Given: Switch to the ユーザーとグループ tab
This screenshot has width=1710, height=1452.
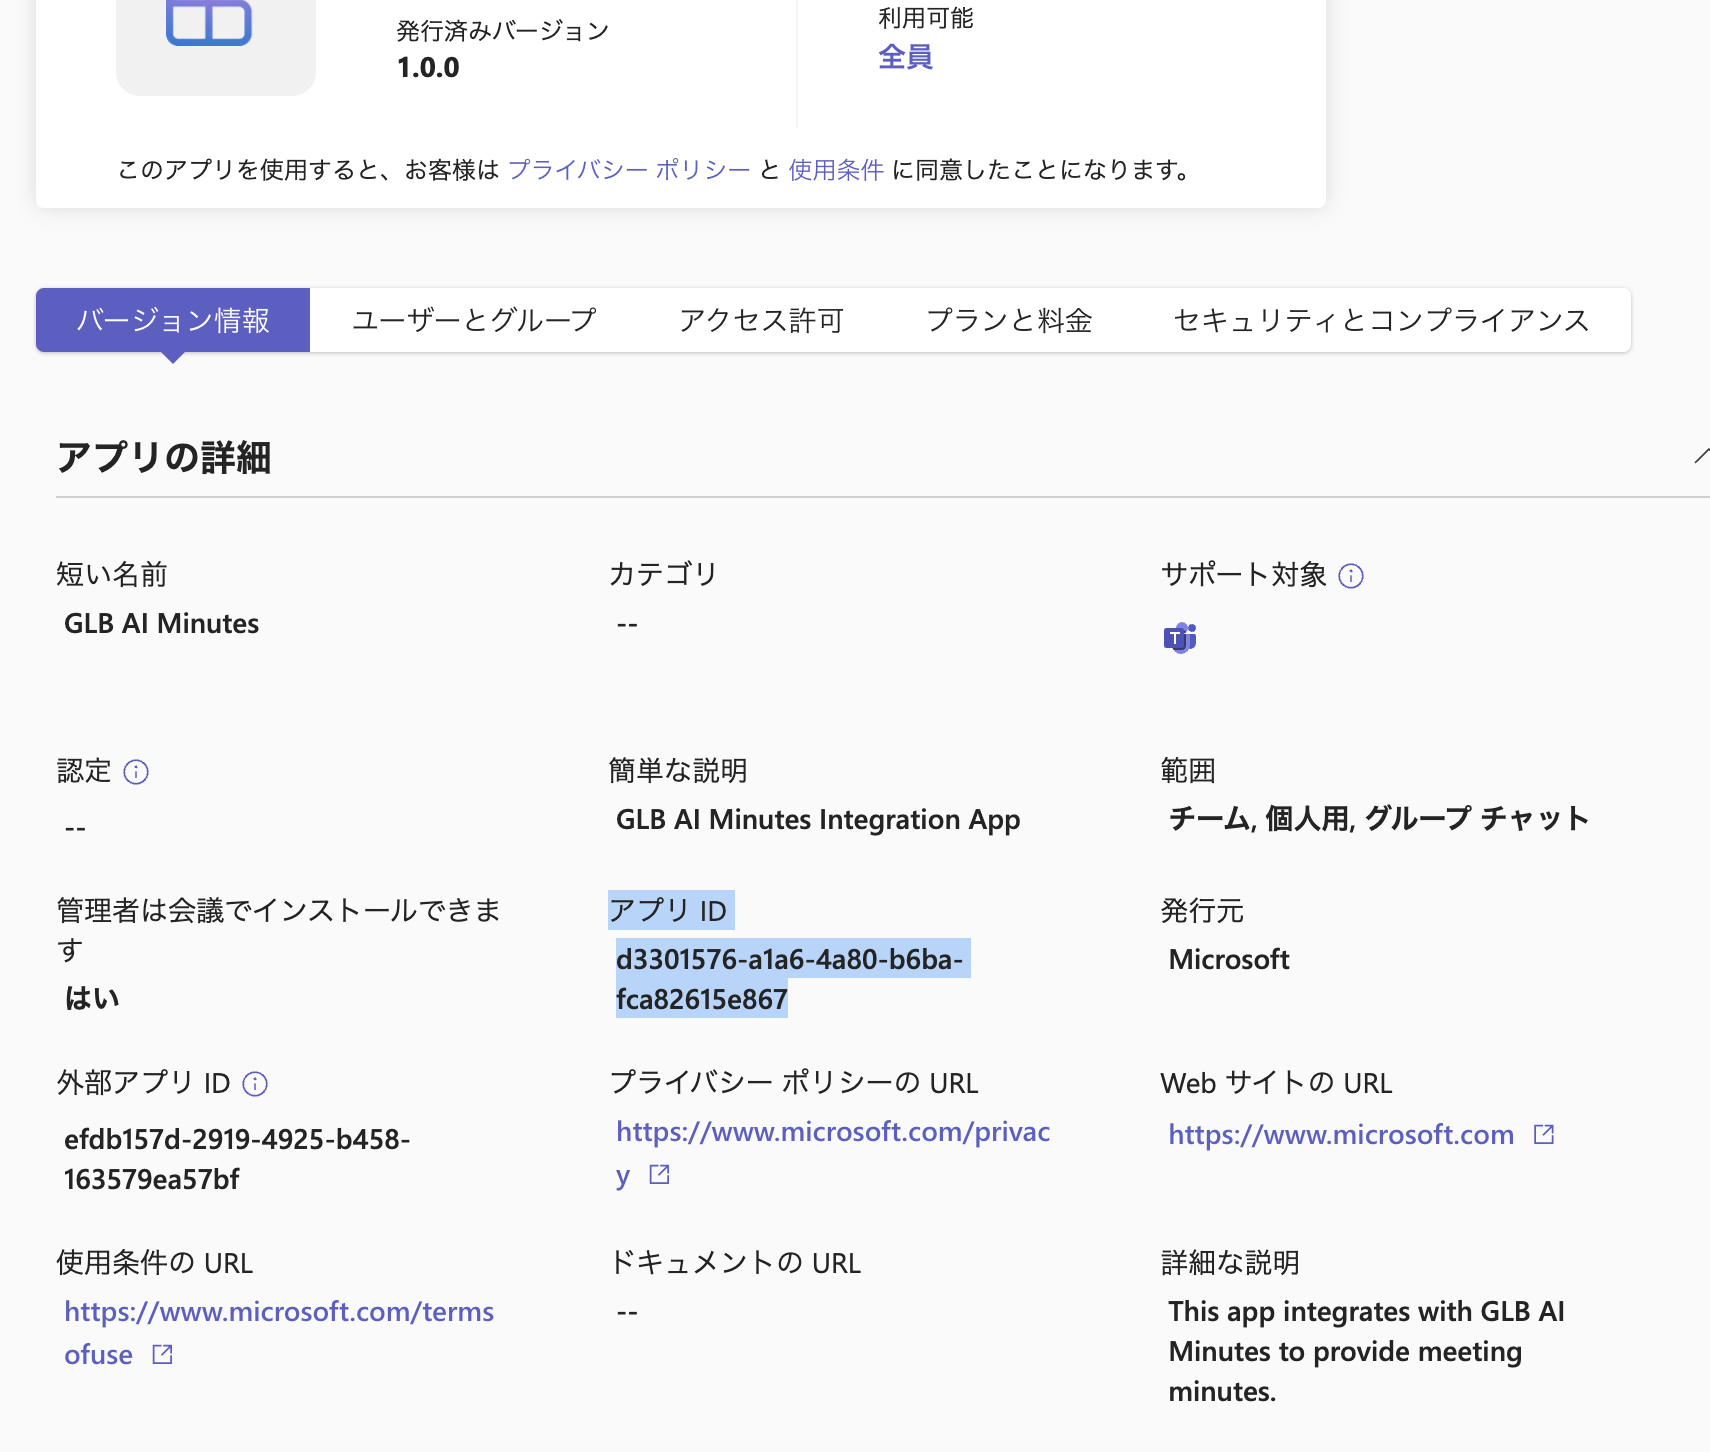Looking at the screenshot, I should [x=473, y=320].
